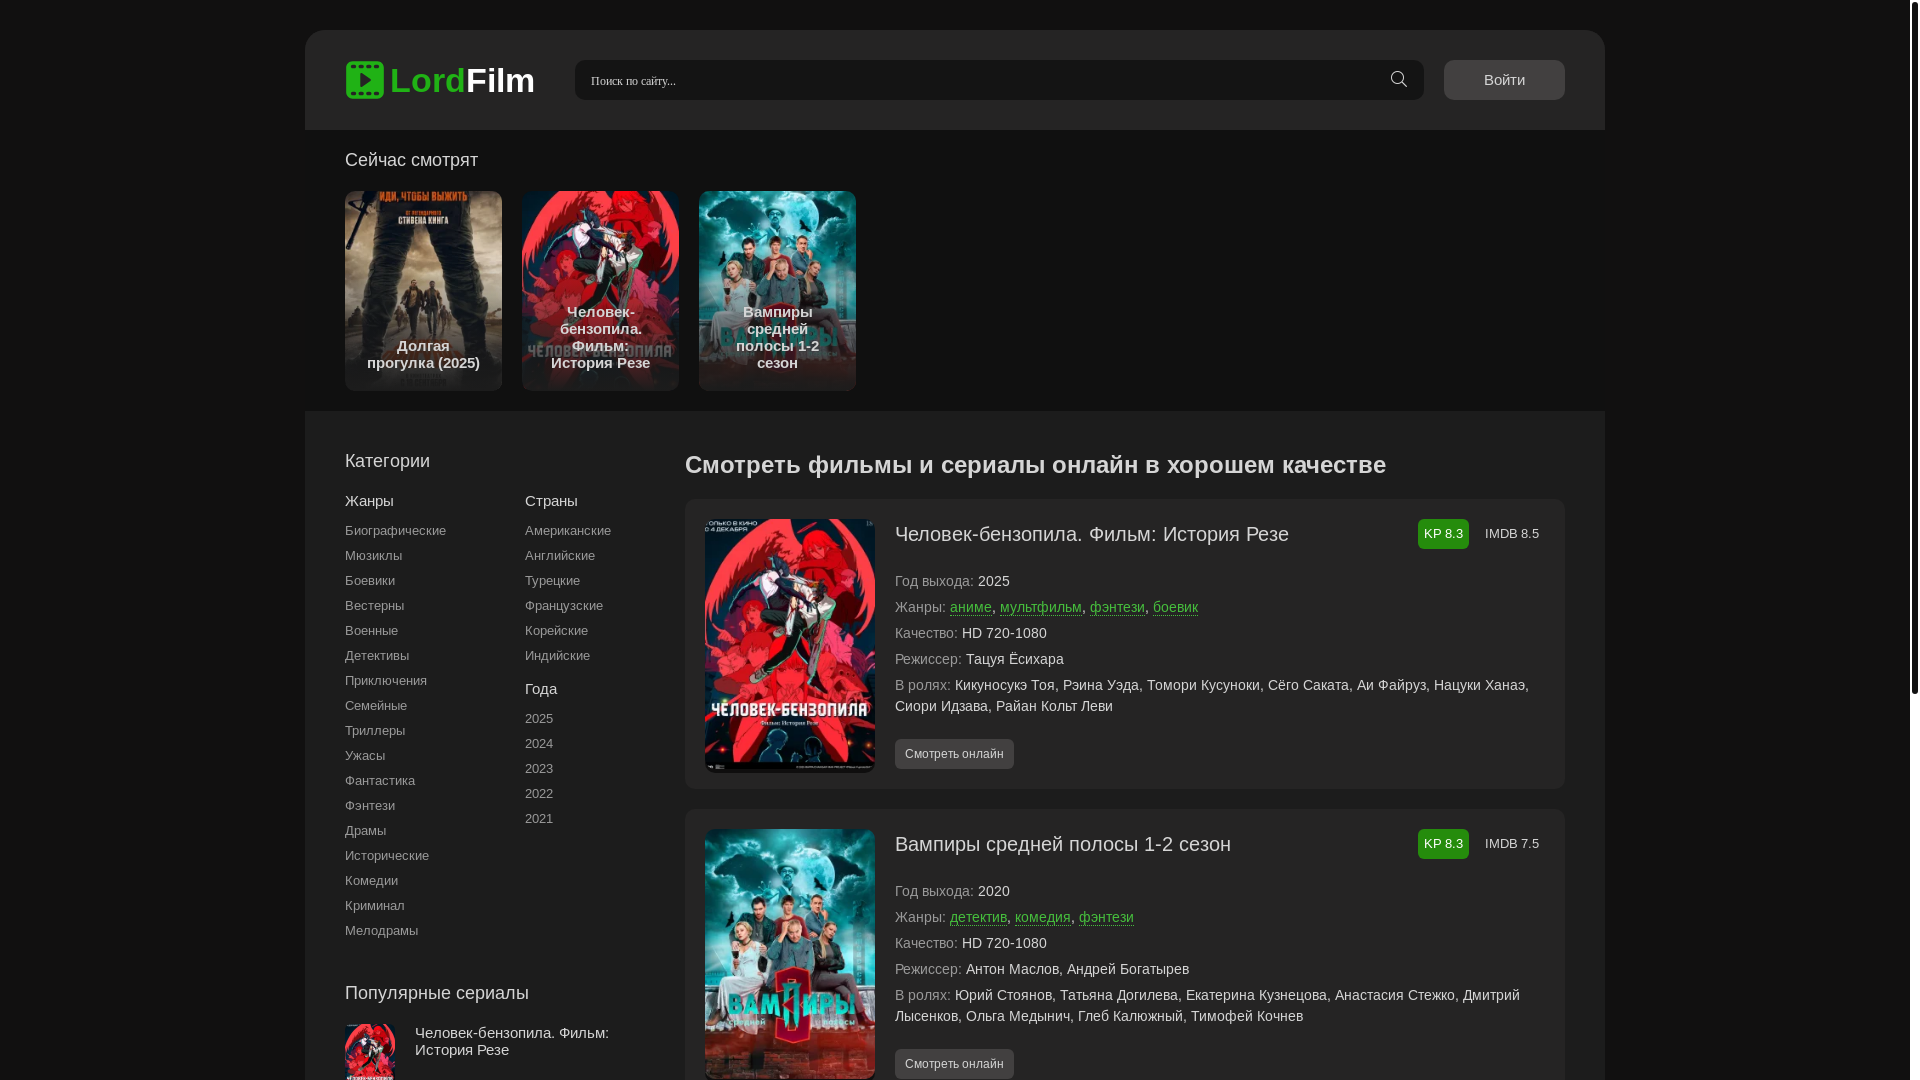
Task: Select Триллеры genre
Action: [x=375, y=731]
